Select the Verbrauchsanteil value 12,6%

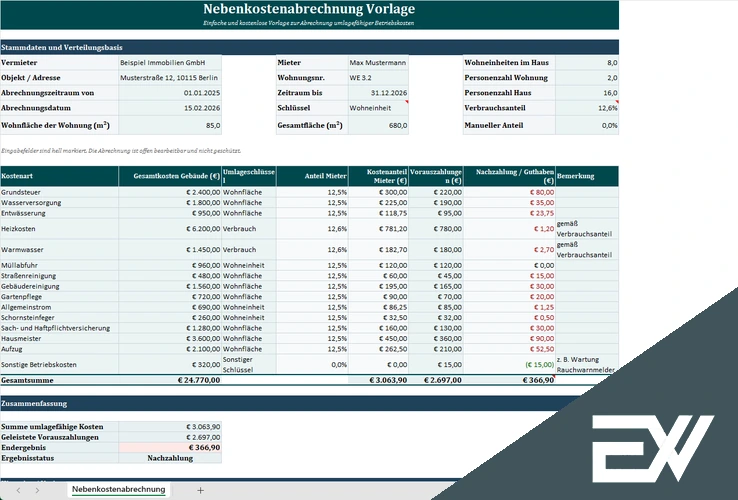coord(587,108)
